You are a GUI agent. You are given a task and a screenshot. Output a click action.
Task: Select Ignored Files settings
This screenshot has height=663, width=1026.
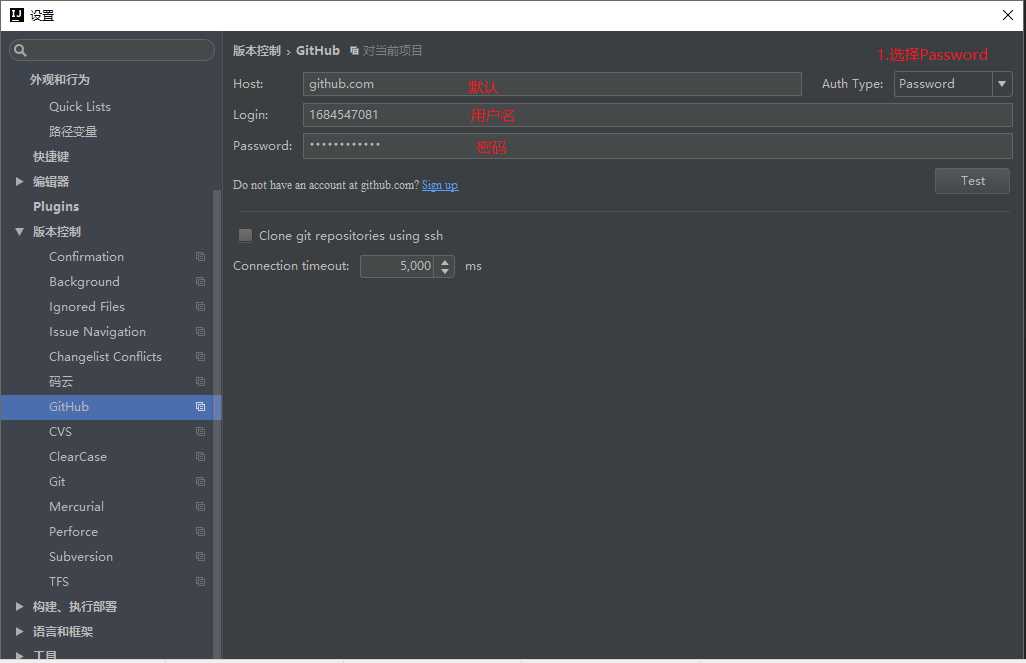point(87,306)
